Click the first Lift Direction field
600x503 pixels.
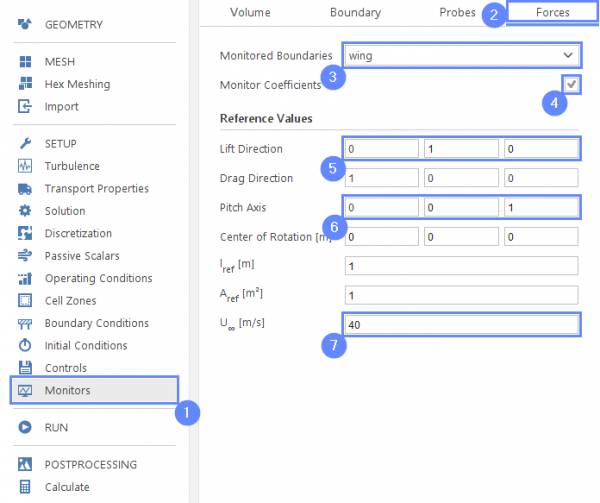coord(382,149)
